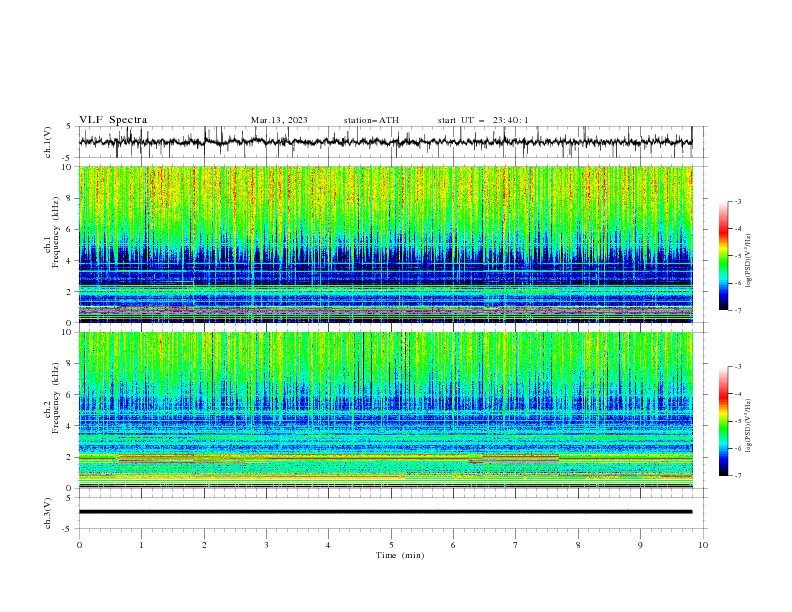
Task: Click the ch.3 flat waveform trace
Action: (x=385, y=512)
